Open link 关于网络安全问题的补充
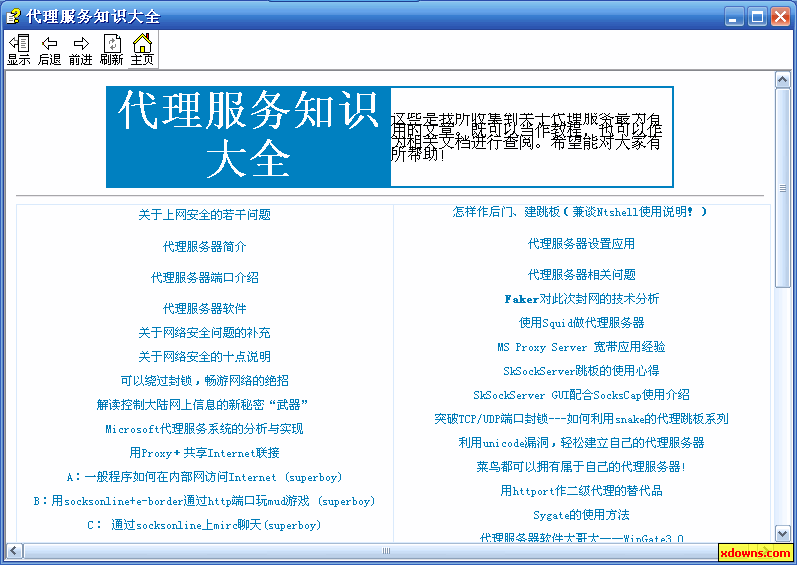The image size is (797, 565). (x=204, y=333)
